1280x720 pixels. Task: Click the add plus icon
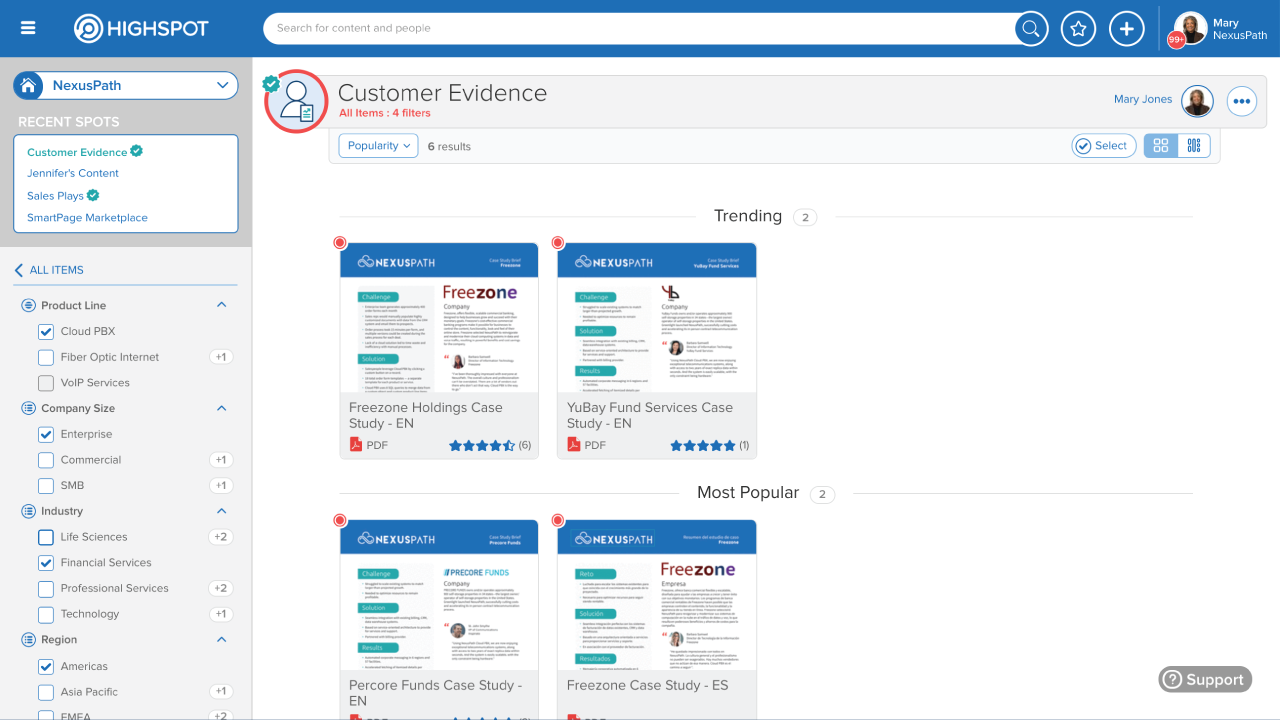1126,28
